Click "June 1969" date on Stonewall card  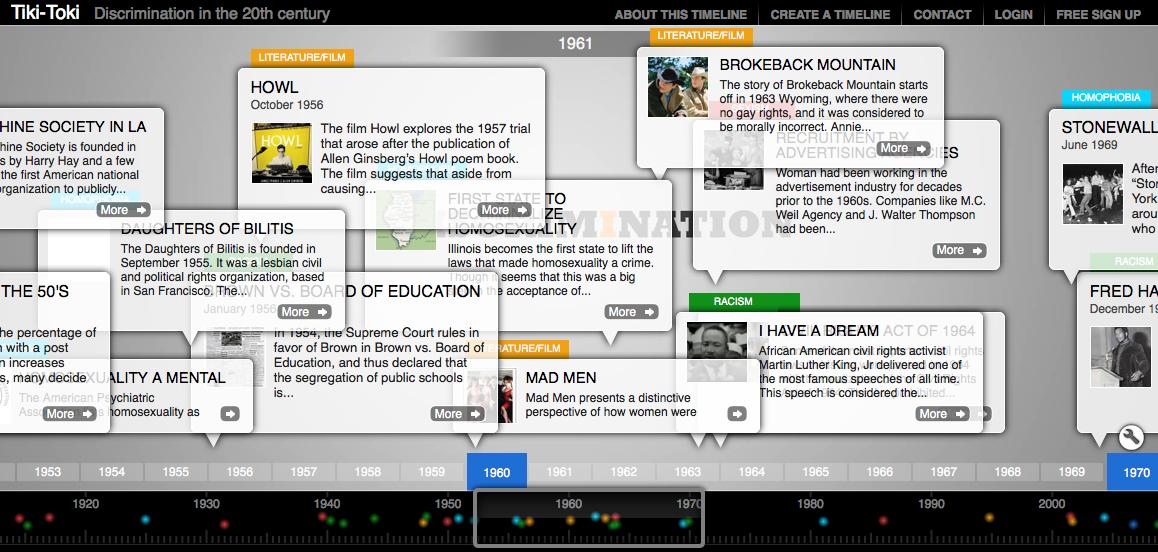click(1089, 145)
